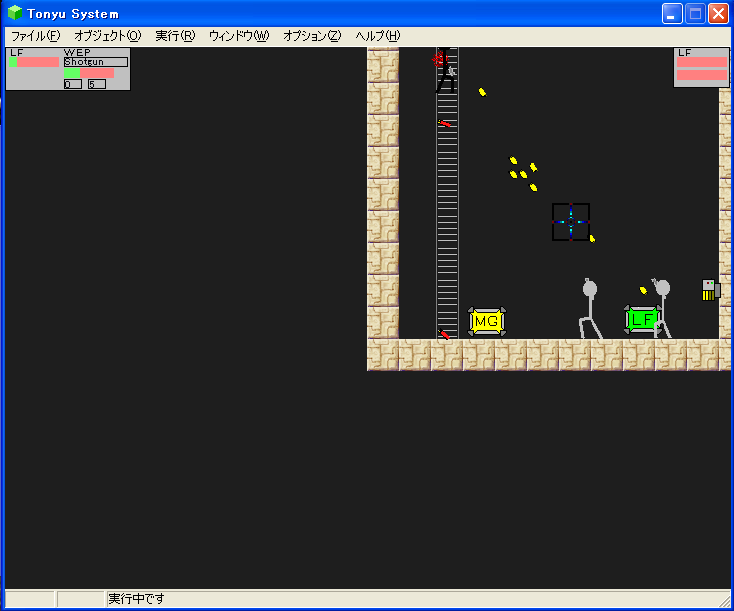Click the 実行中です status bar text
The width and height of the screenshot is (734, 611).
click(136, 598)
